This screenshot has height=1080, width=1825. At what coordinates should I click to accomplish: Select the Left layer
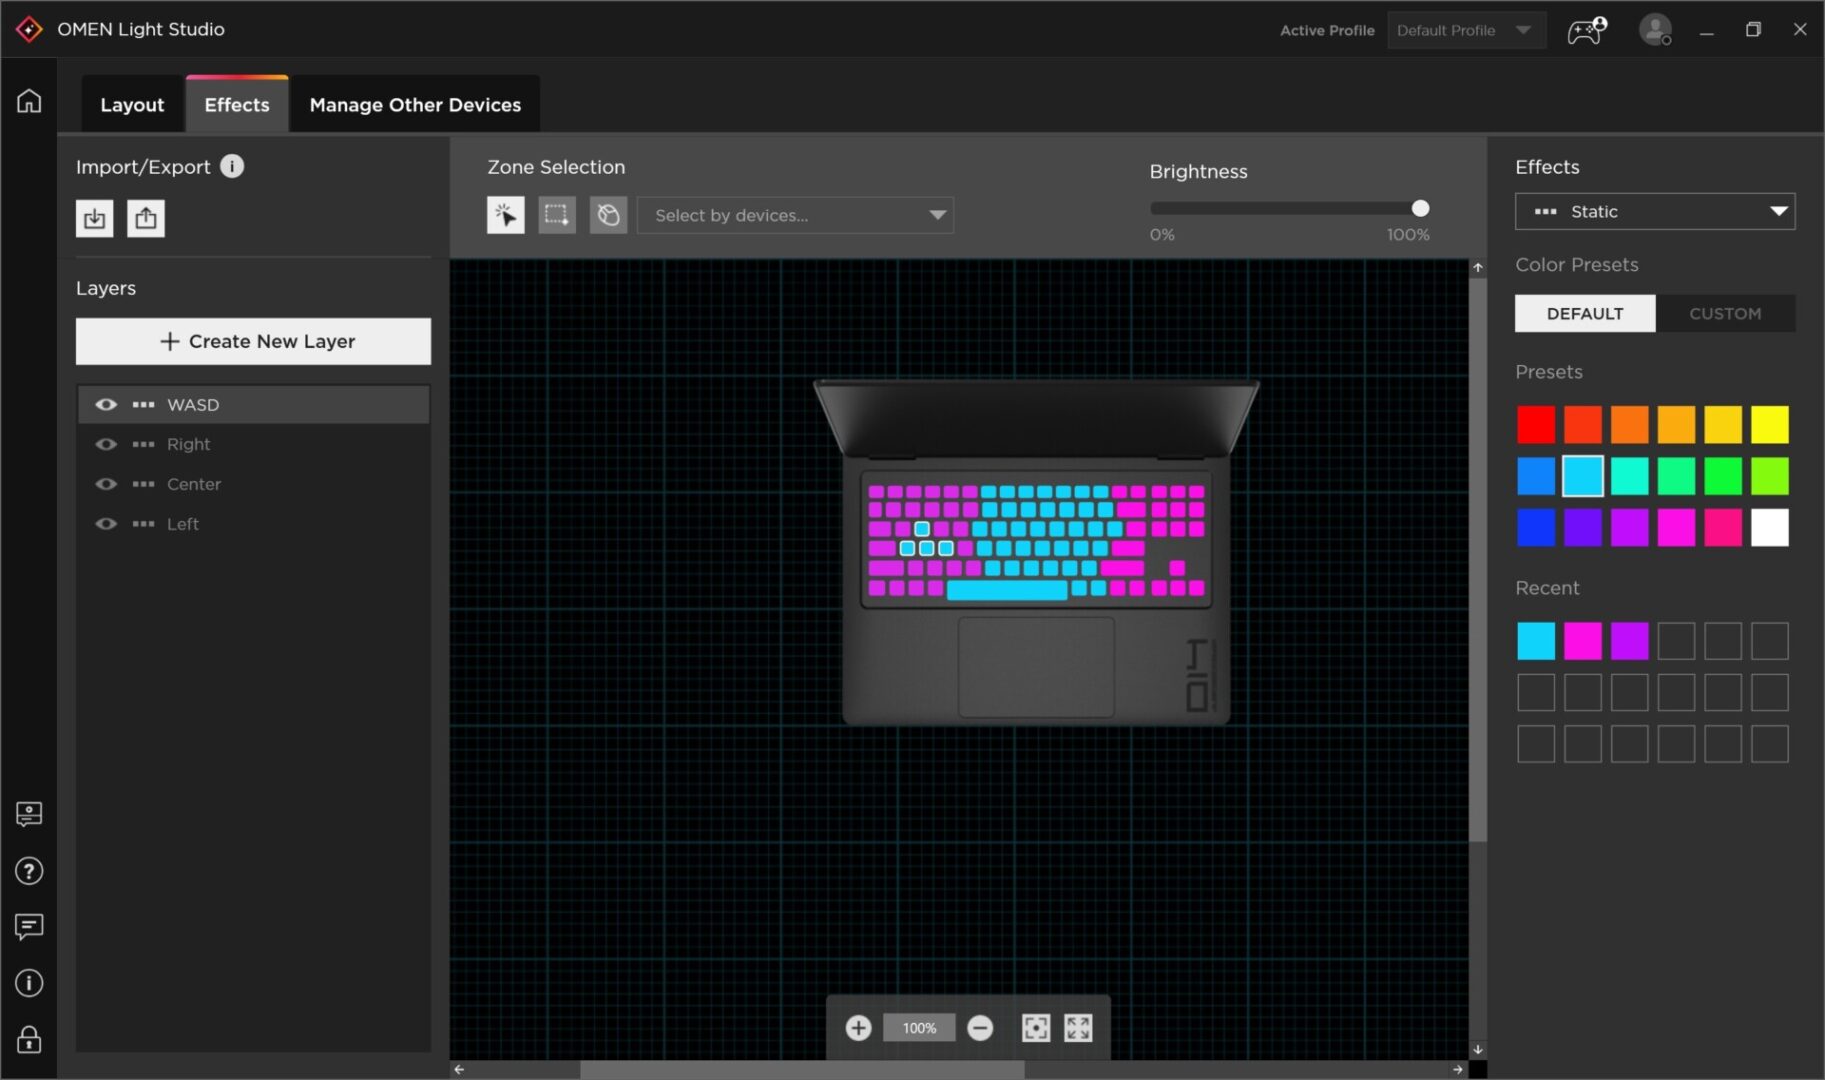[253, 524]
